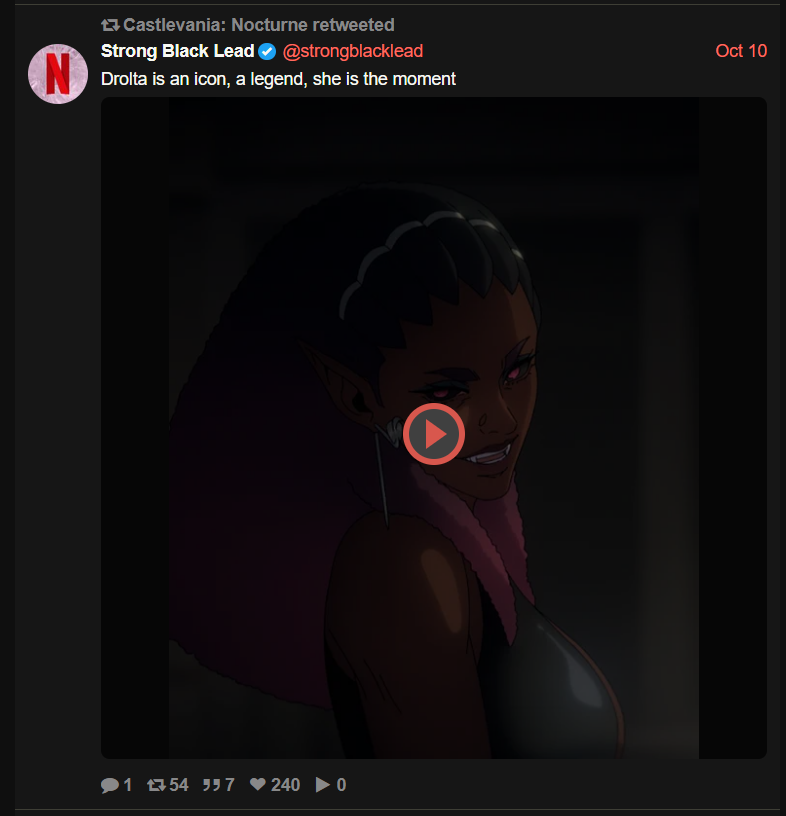Image resolution: width=786 pixels, height=816 pixels.
Task: Click the quote marks icon
Action: pos(211,785)
